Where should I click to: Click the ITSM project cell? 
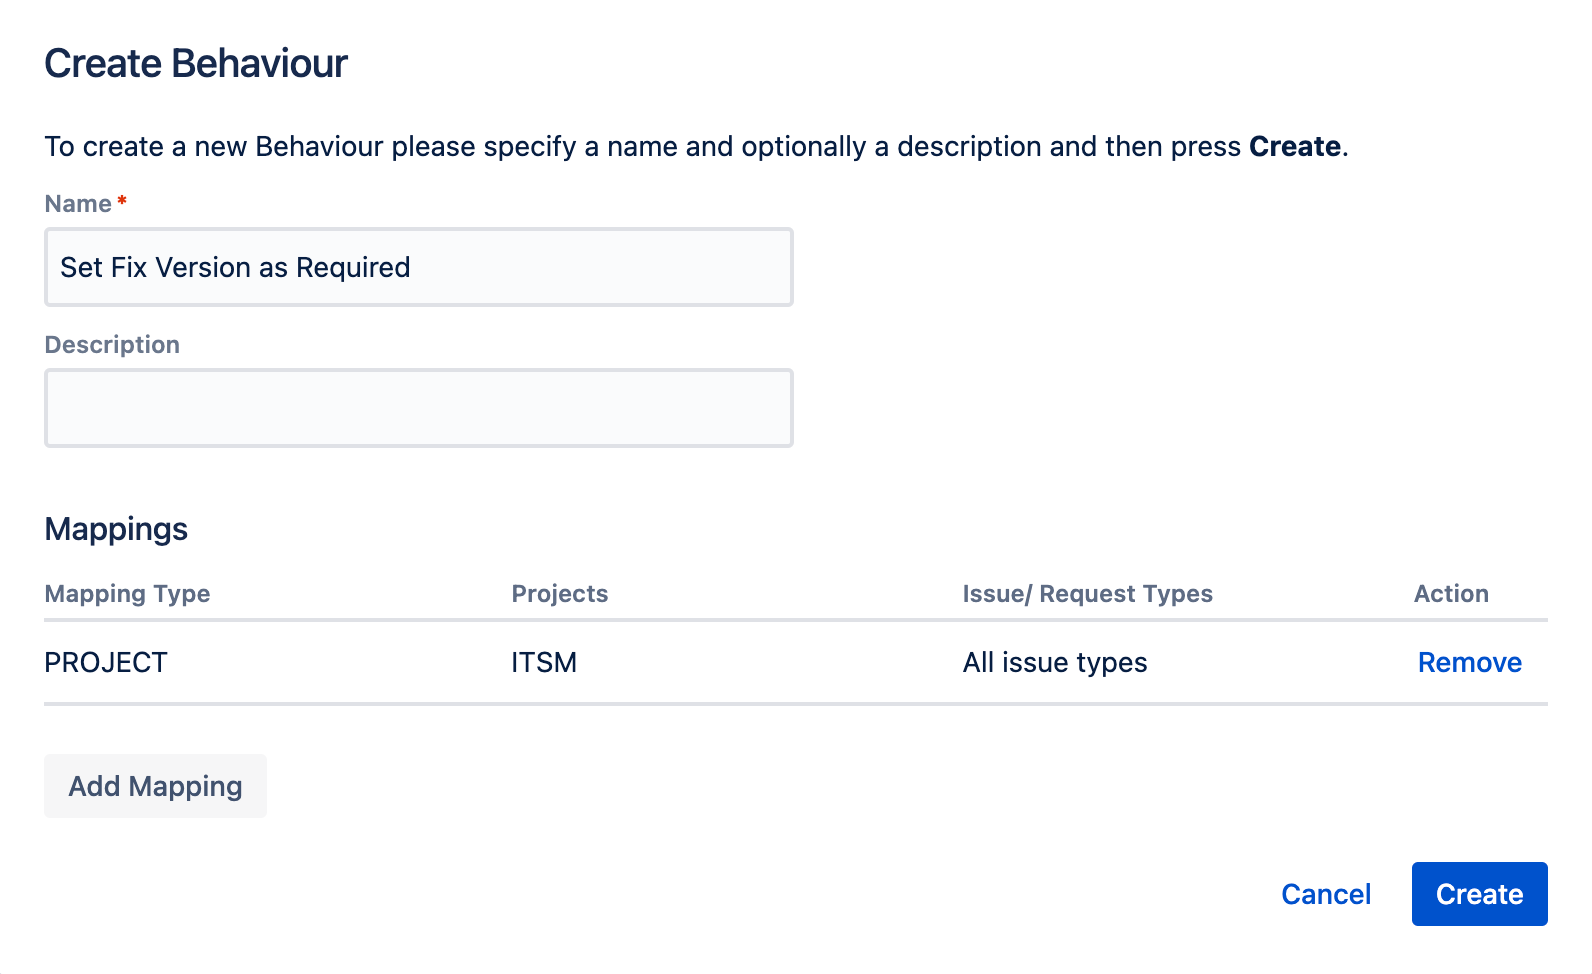click(544, 662)
